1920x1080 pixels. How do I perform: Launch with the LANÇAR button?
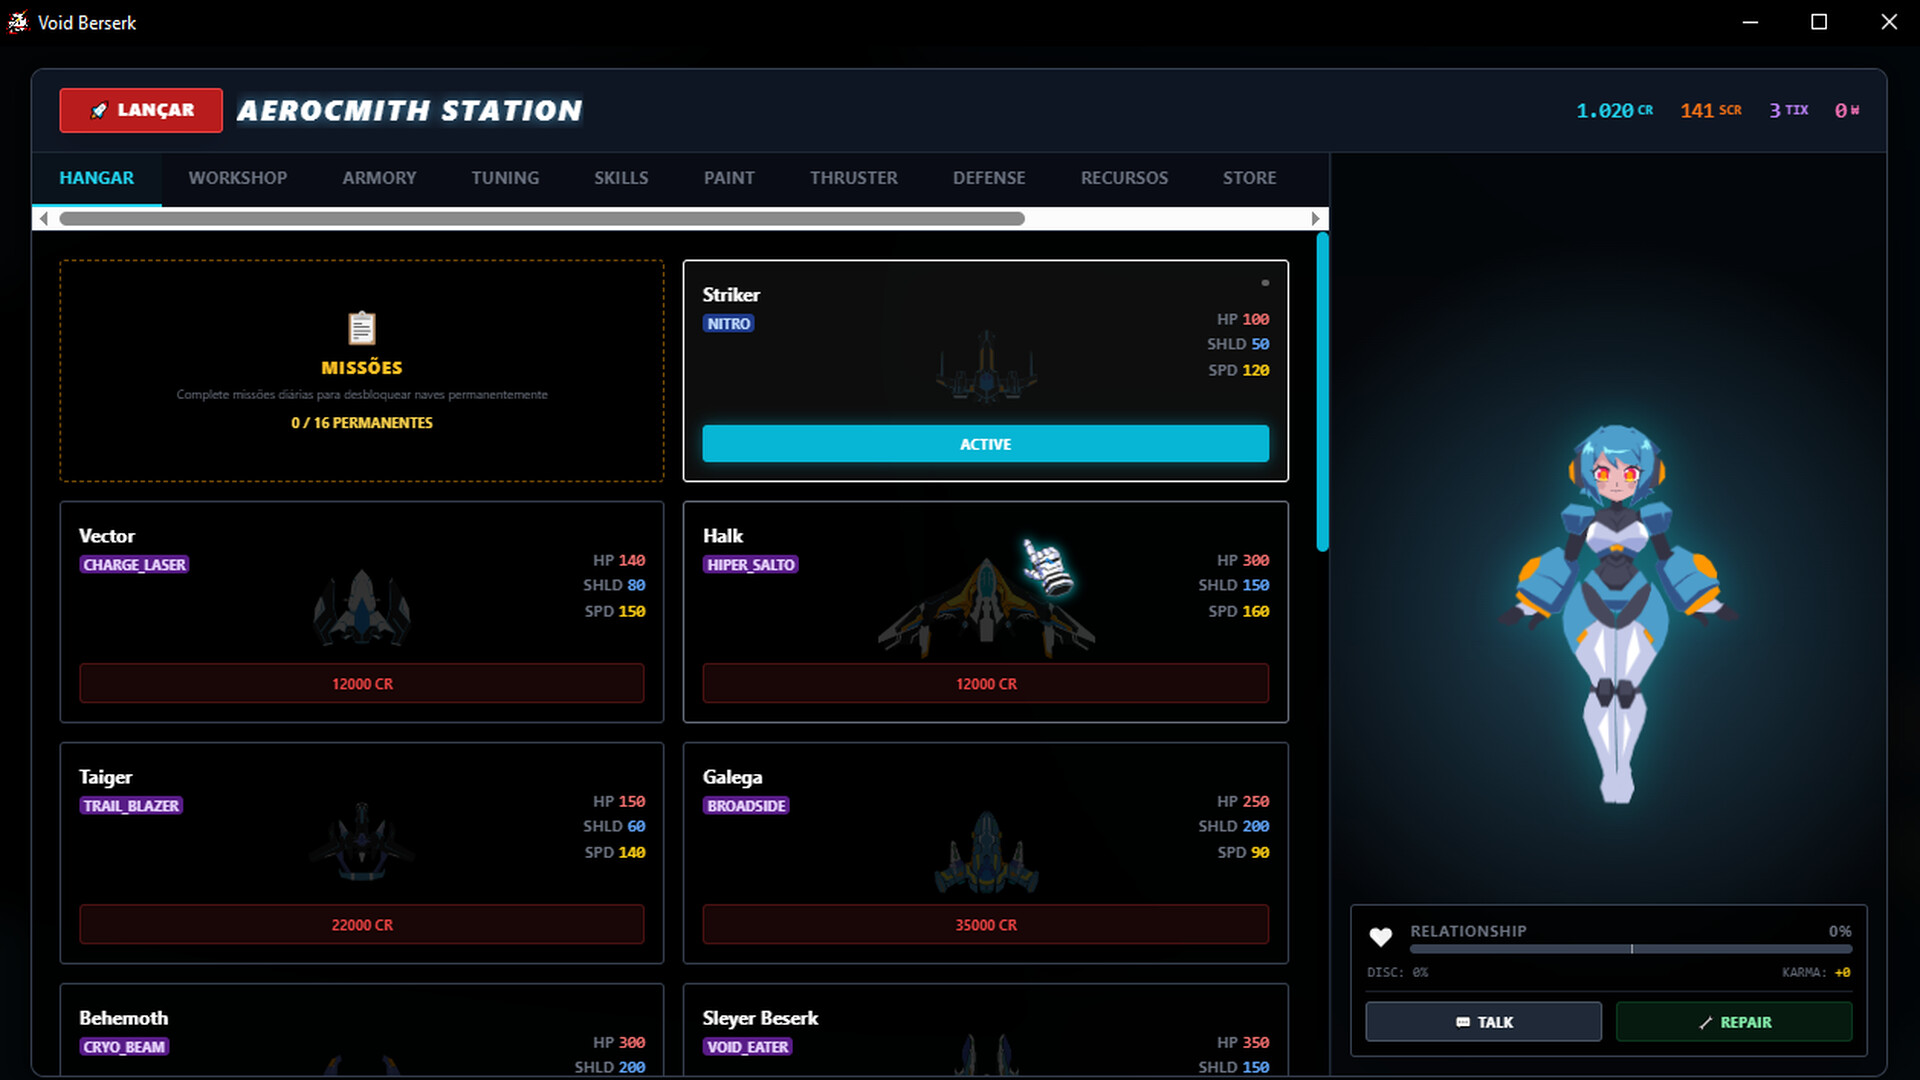coord(141,110)
